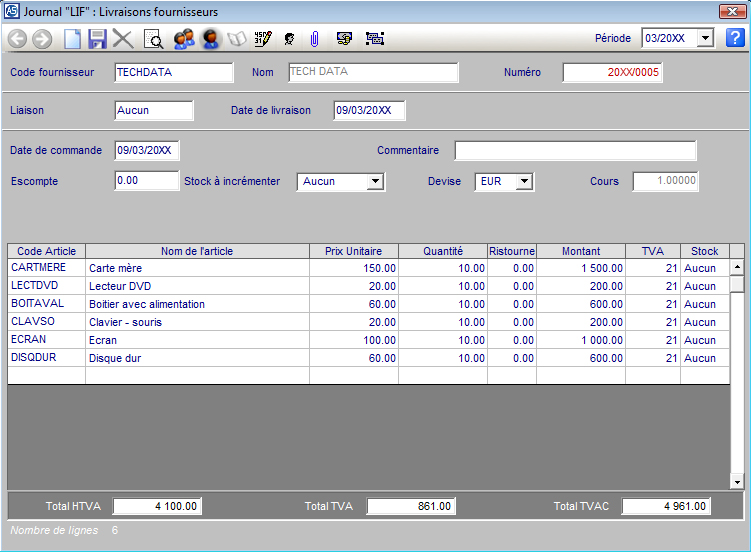Click the scrollbar down arrow of the article table
Viewport: 751px width, 552px height.
737,482
